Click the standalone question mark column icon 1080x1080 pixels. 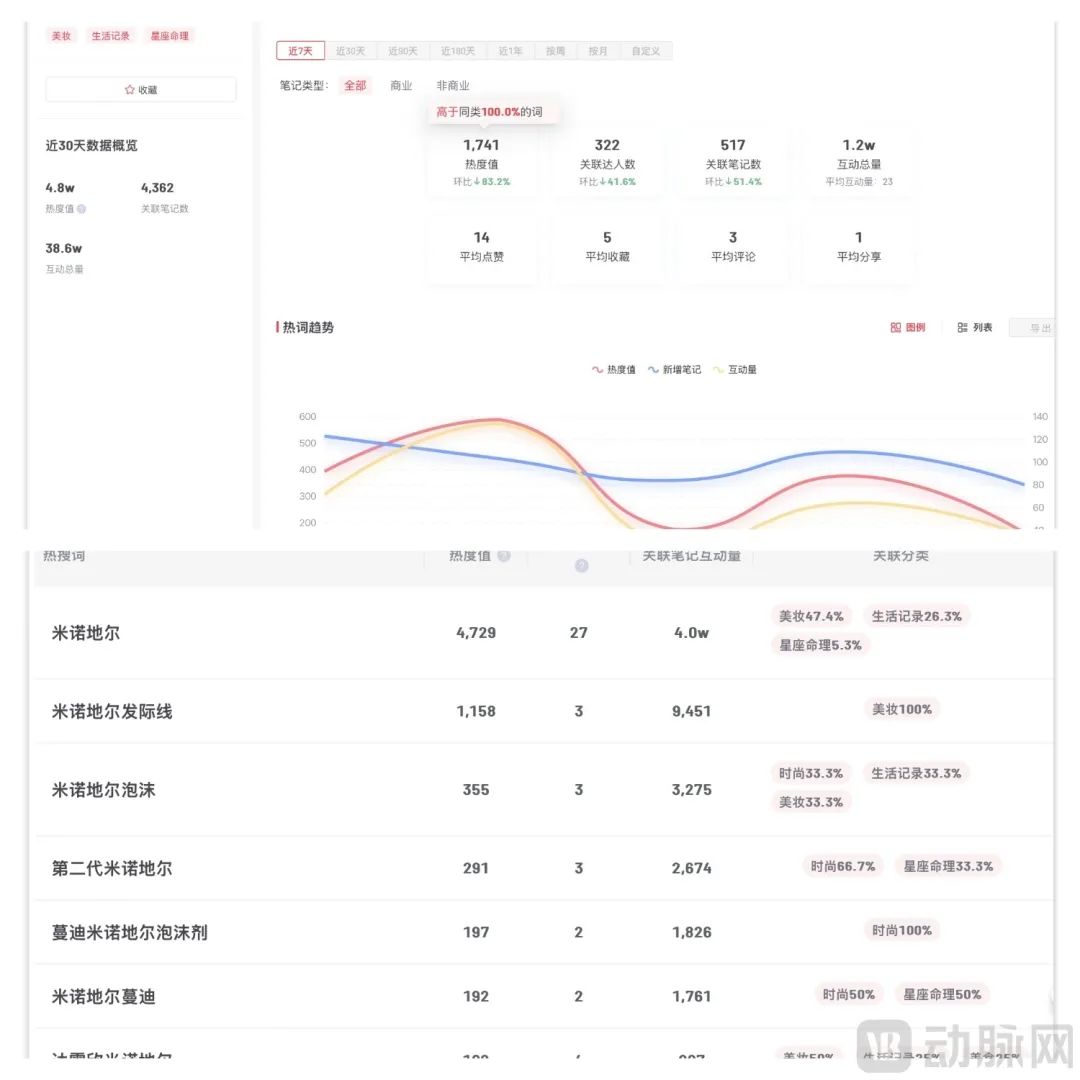pos(581,566)
